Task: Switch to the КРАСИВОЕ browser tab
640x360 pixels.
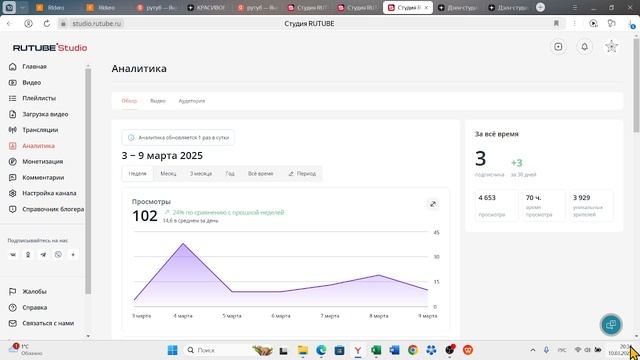Action: (x=206, y=7)
